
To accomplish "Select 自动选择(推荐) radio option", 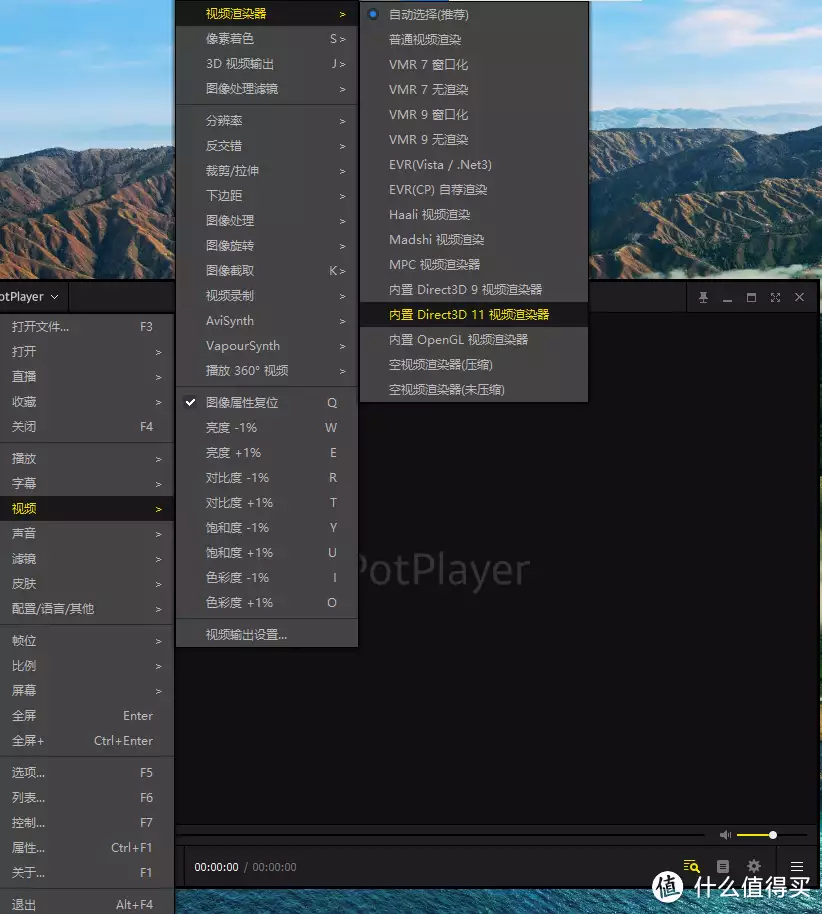I will pos(474,15).
